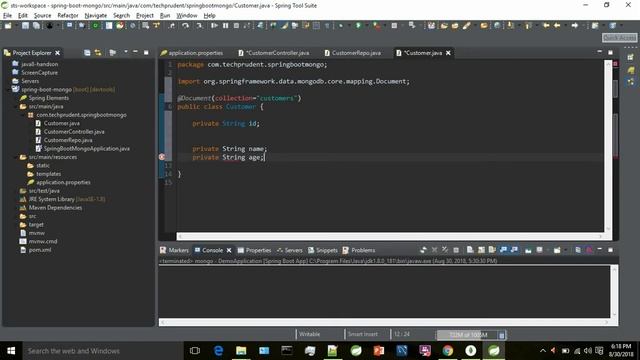This screenshot has height=360, width=640.
Task: Click the Save icon in main toolbar
Action: click(x=25, y=26)
